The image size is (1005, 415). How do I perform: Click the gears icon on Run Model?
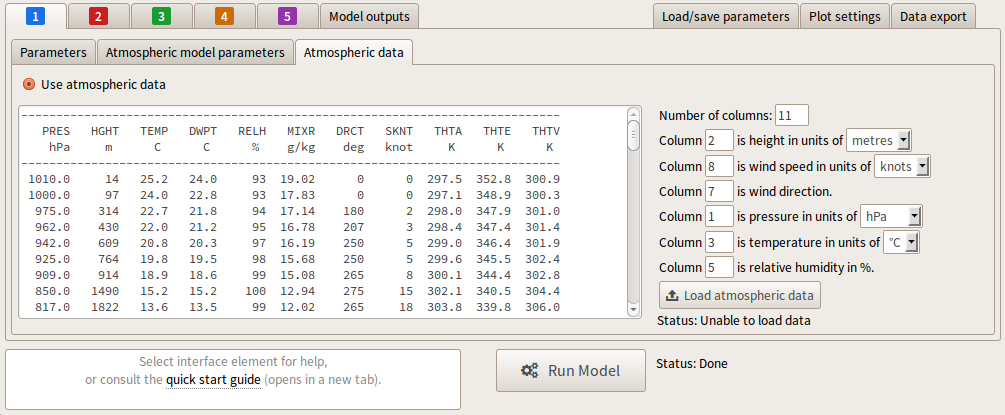click(x=529, y=371)
